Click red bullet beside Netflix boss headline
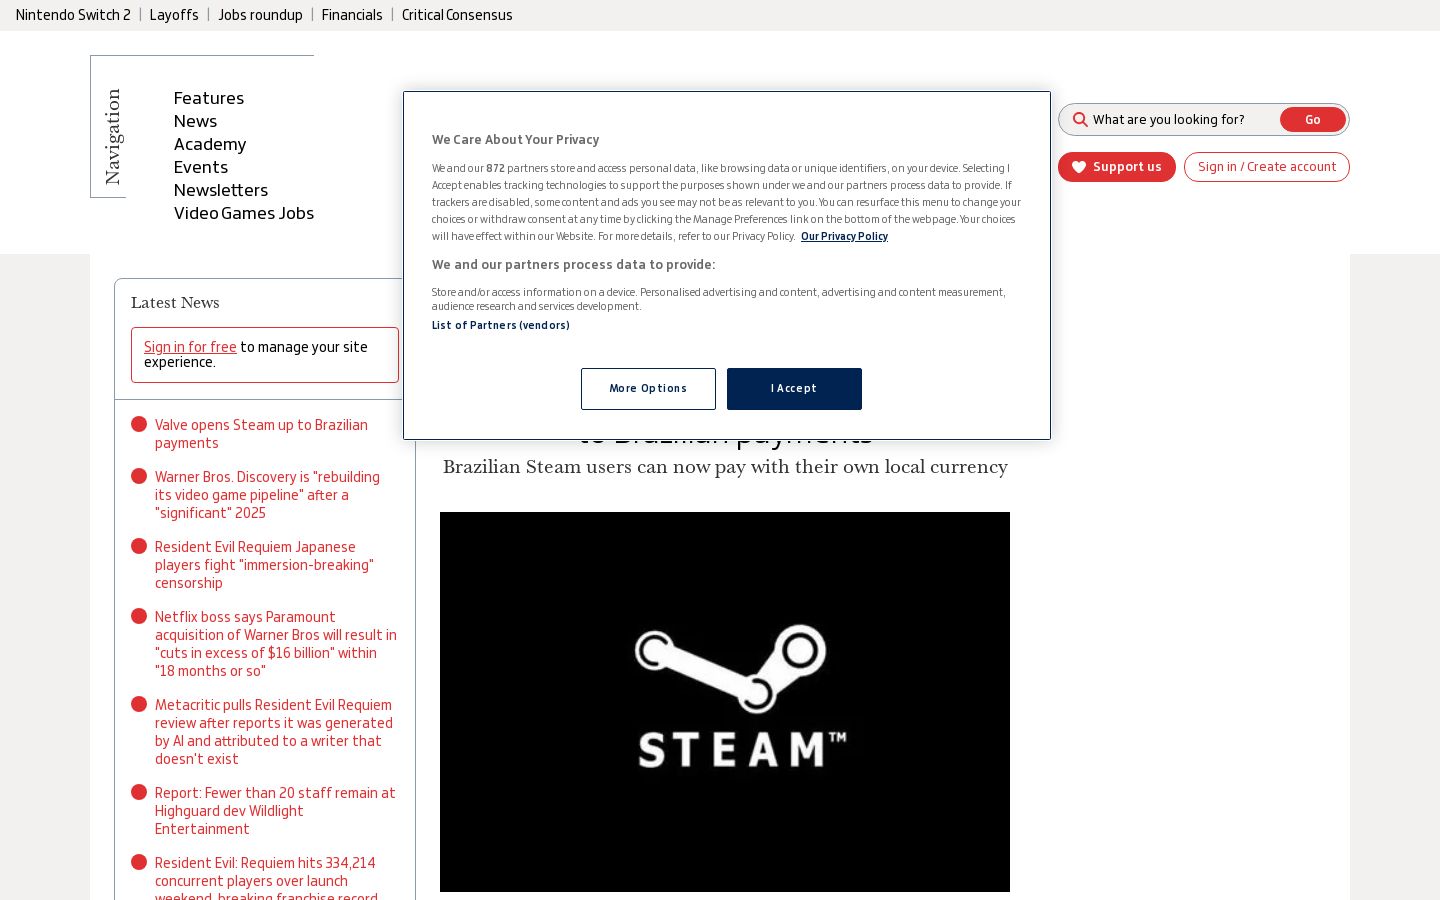 (x=139, y=616)
